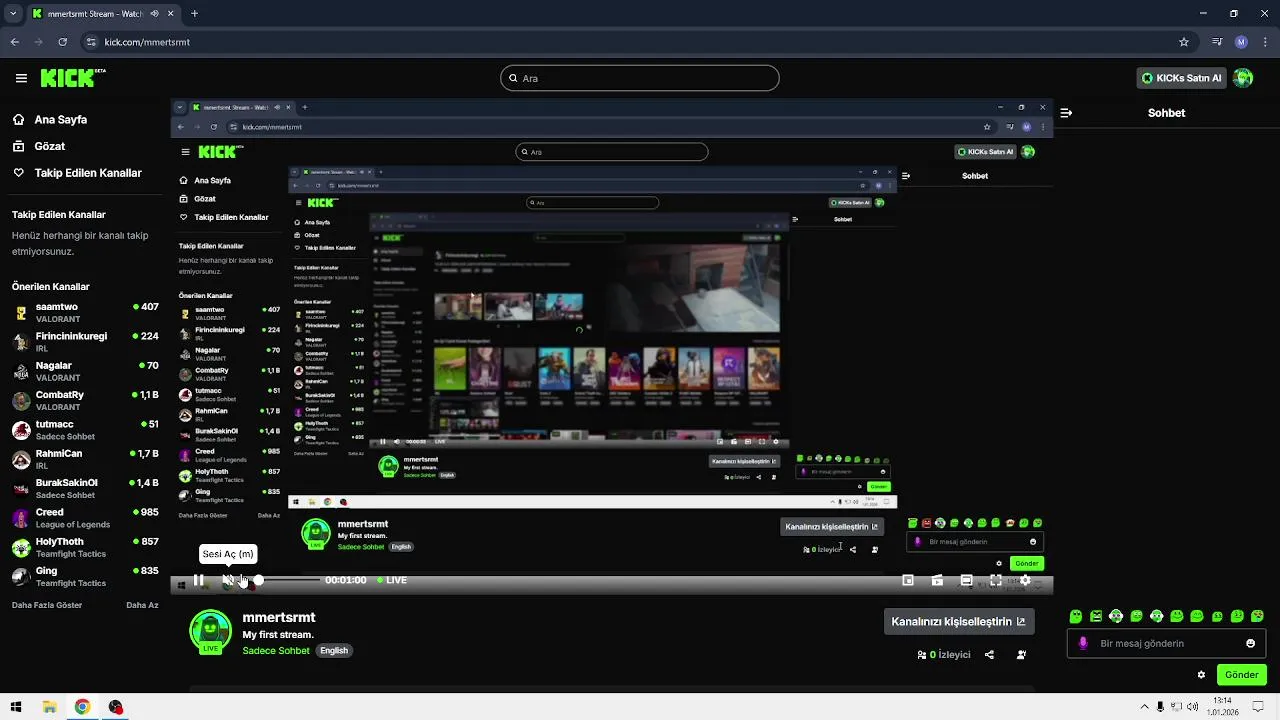The image size is (1280, 720).
Task: Click the multicolored emote at row end
Action: [1257, 616]
